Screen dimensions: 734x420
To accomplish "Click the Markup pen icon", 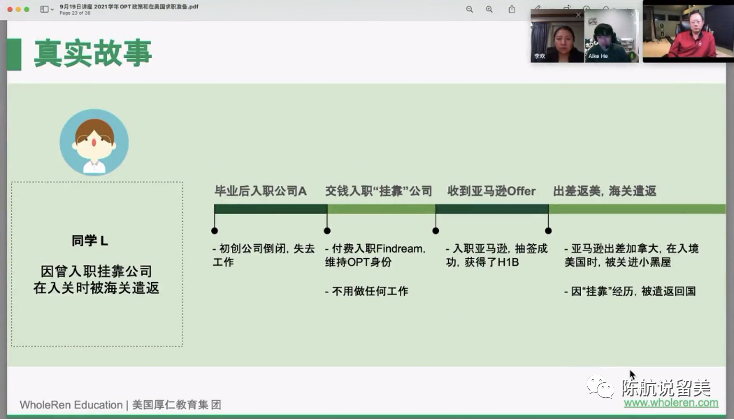I will [536, 9].
